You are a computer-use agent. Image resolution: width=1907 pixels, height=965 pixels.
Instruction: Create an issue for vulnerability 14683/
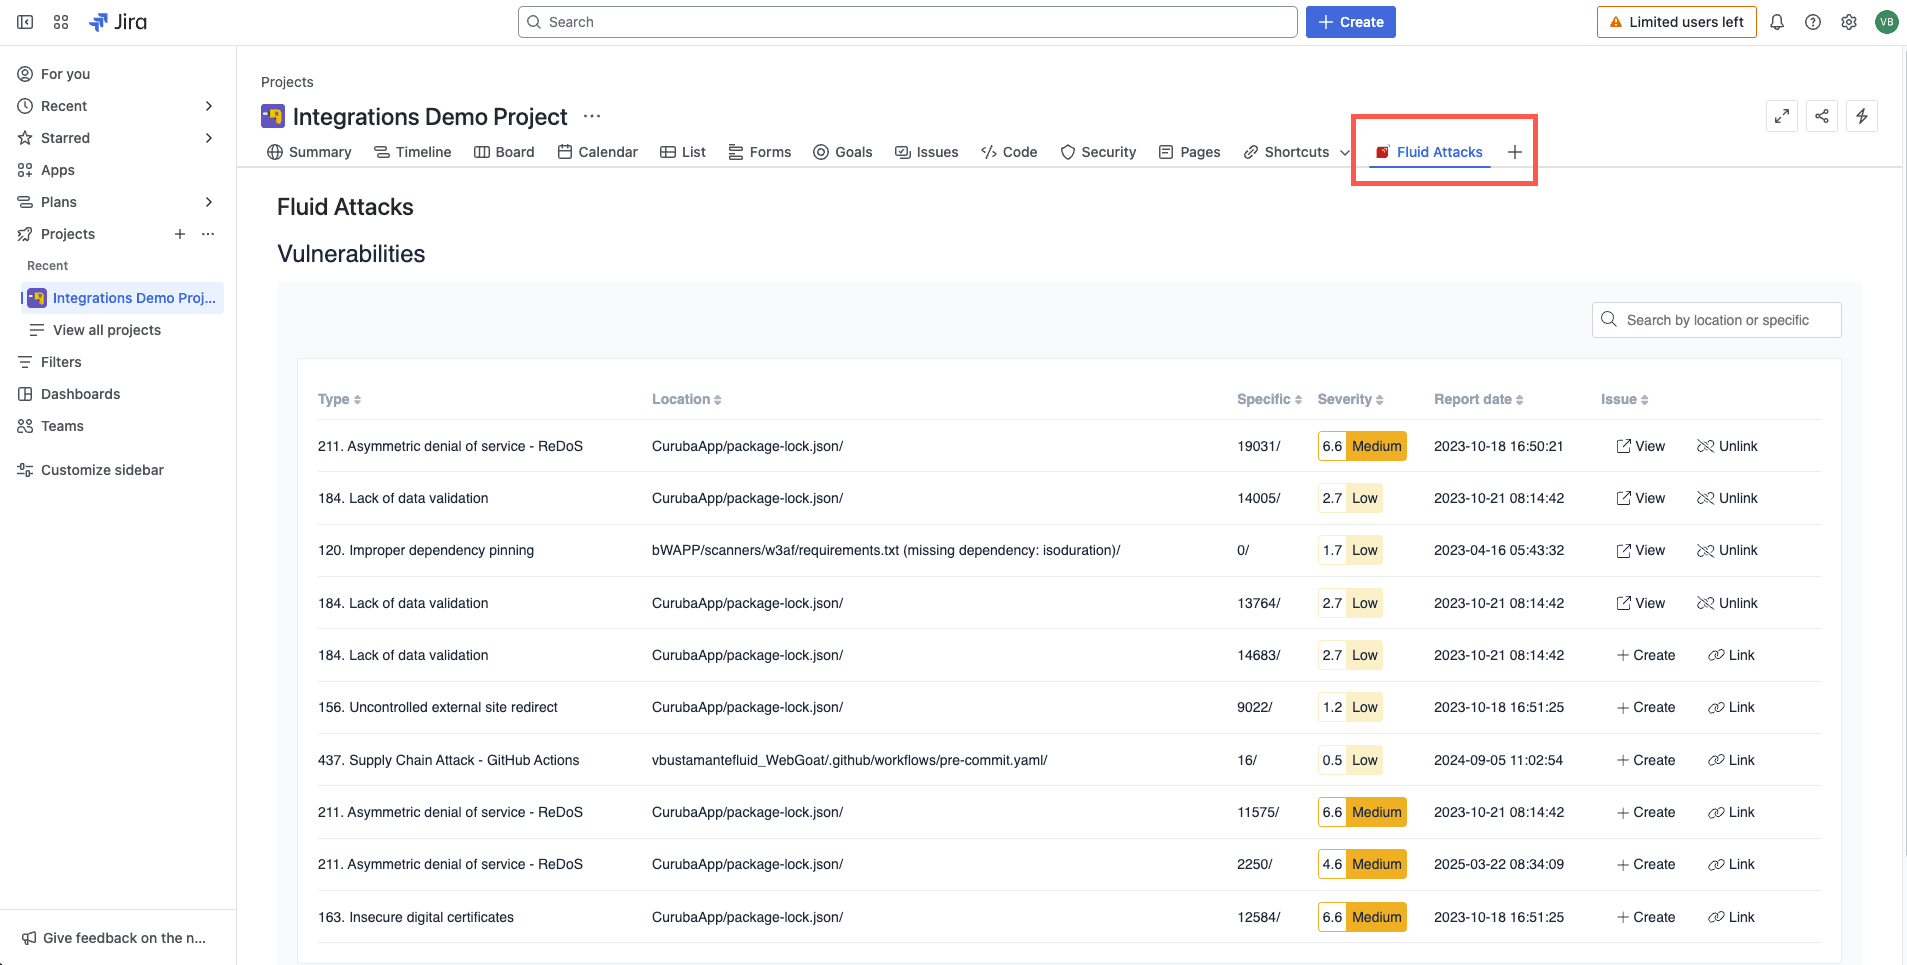pos(1645,655)
